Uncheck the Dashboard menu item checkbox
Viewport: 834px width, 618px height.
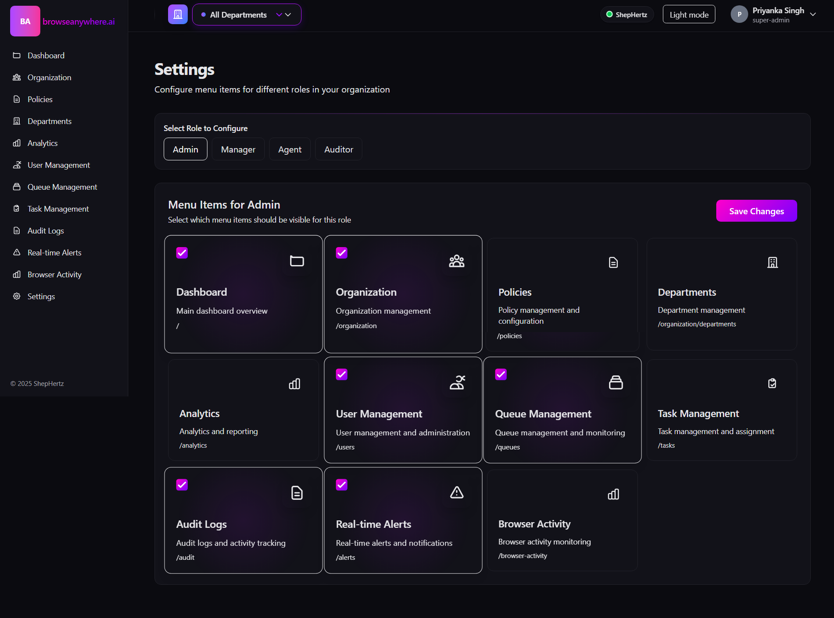click(x=182, y=253)
